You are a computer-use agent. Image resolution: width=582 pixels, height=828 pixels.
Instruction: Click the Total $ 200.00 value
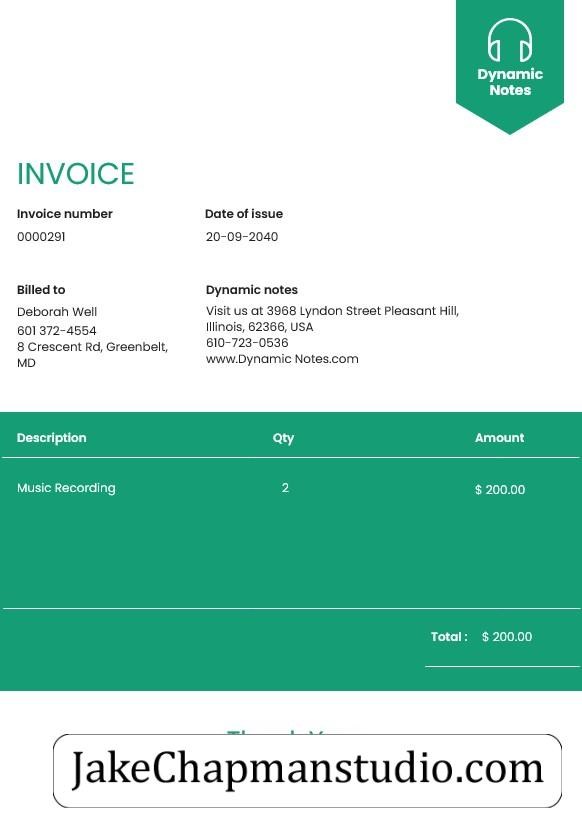(506, 636)
